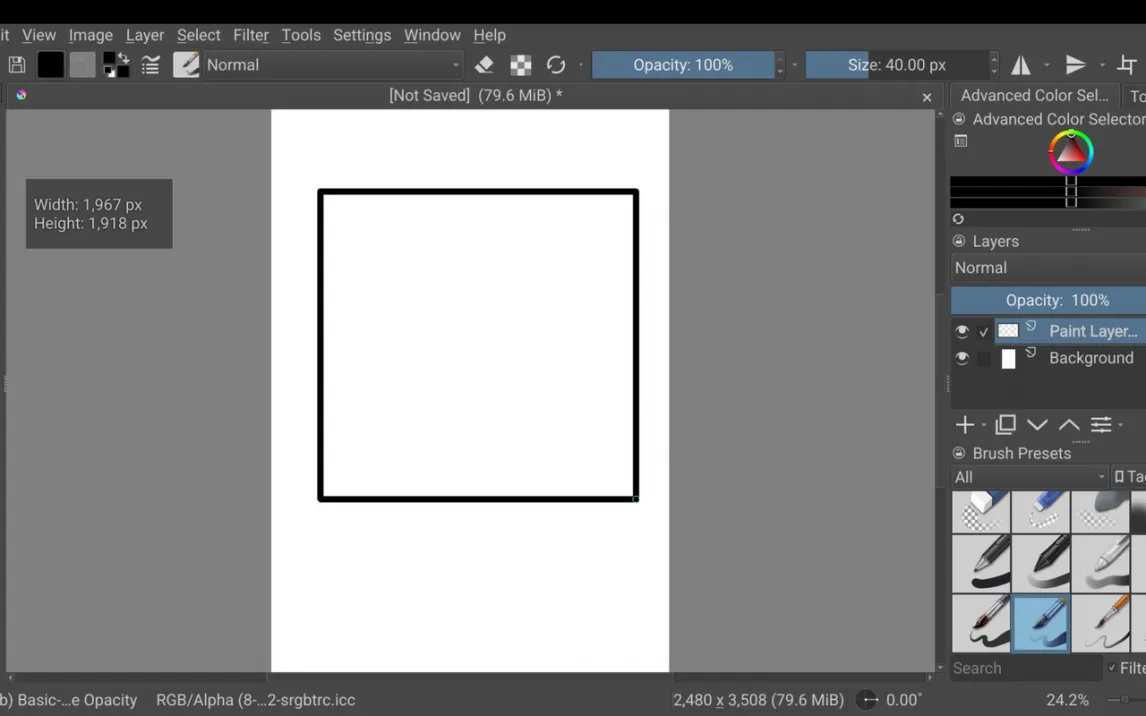Toggle the Filter checkbox beside brush search
The image size is (1146, 716).
pyautogui.click(x=1112, y=668)
